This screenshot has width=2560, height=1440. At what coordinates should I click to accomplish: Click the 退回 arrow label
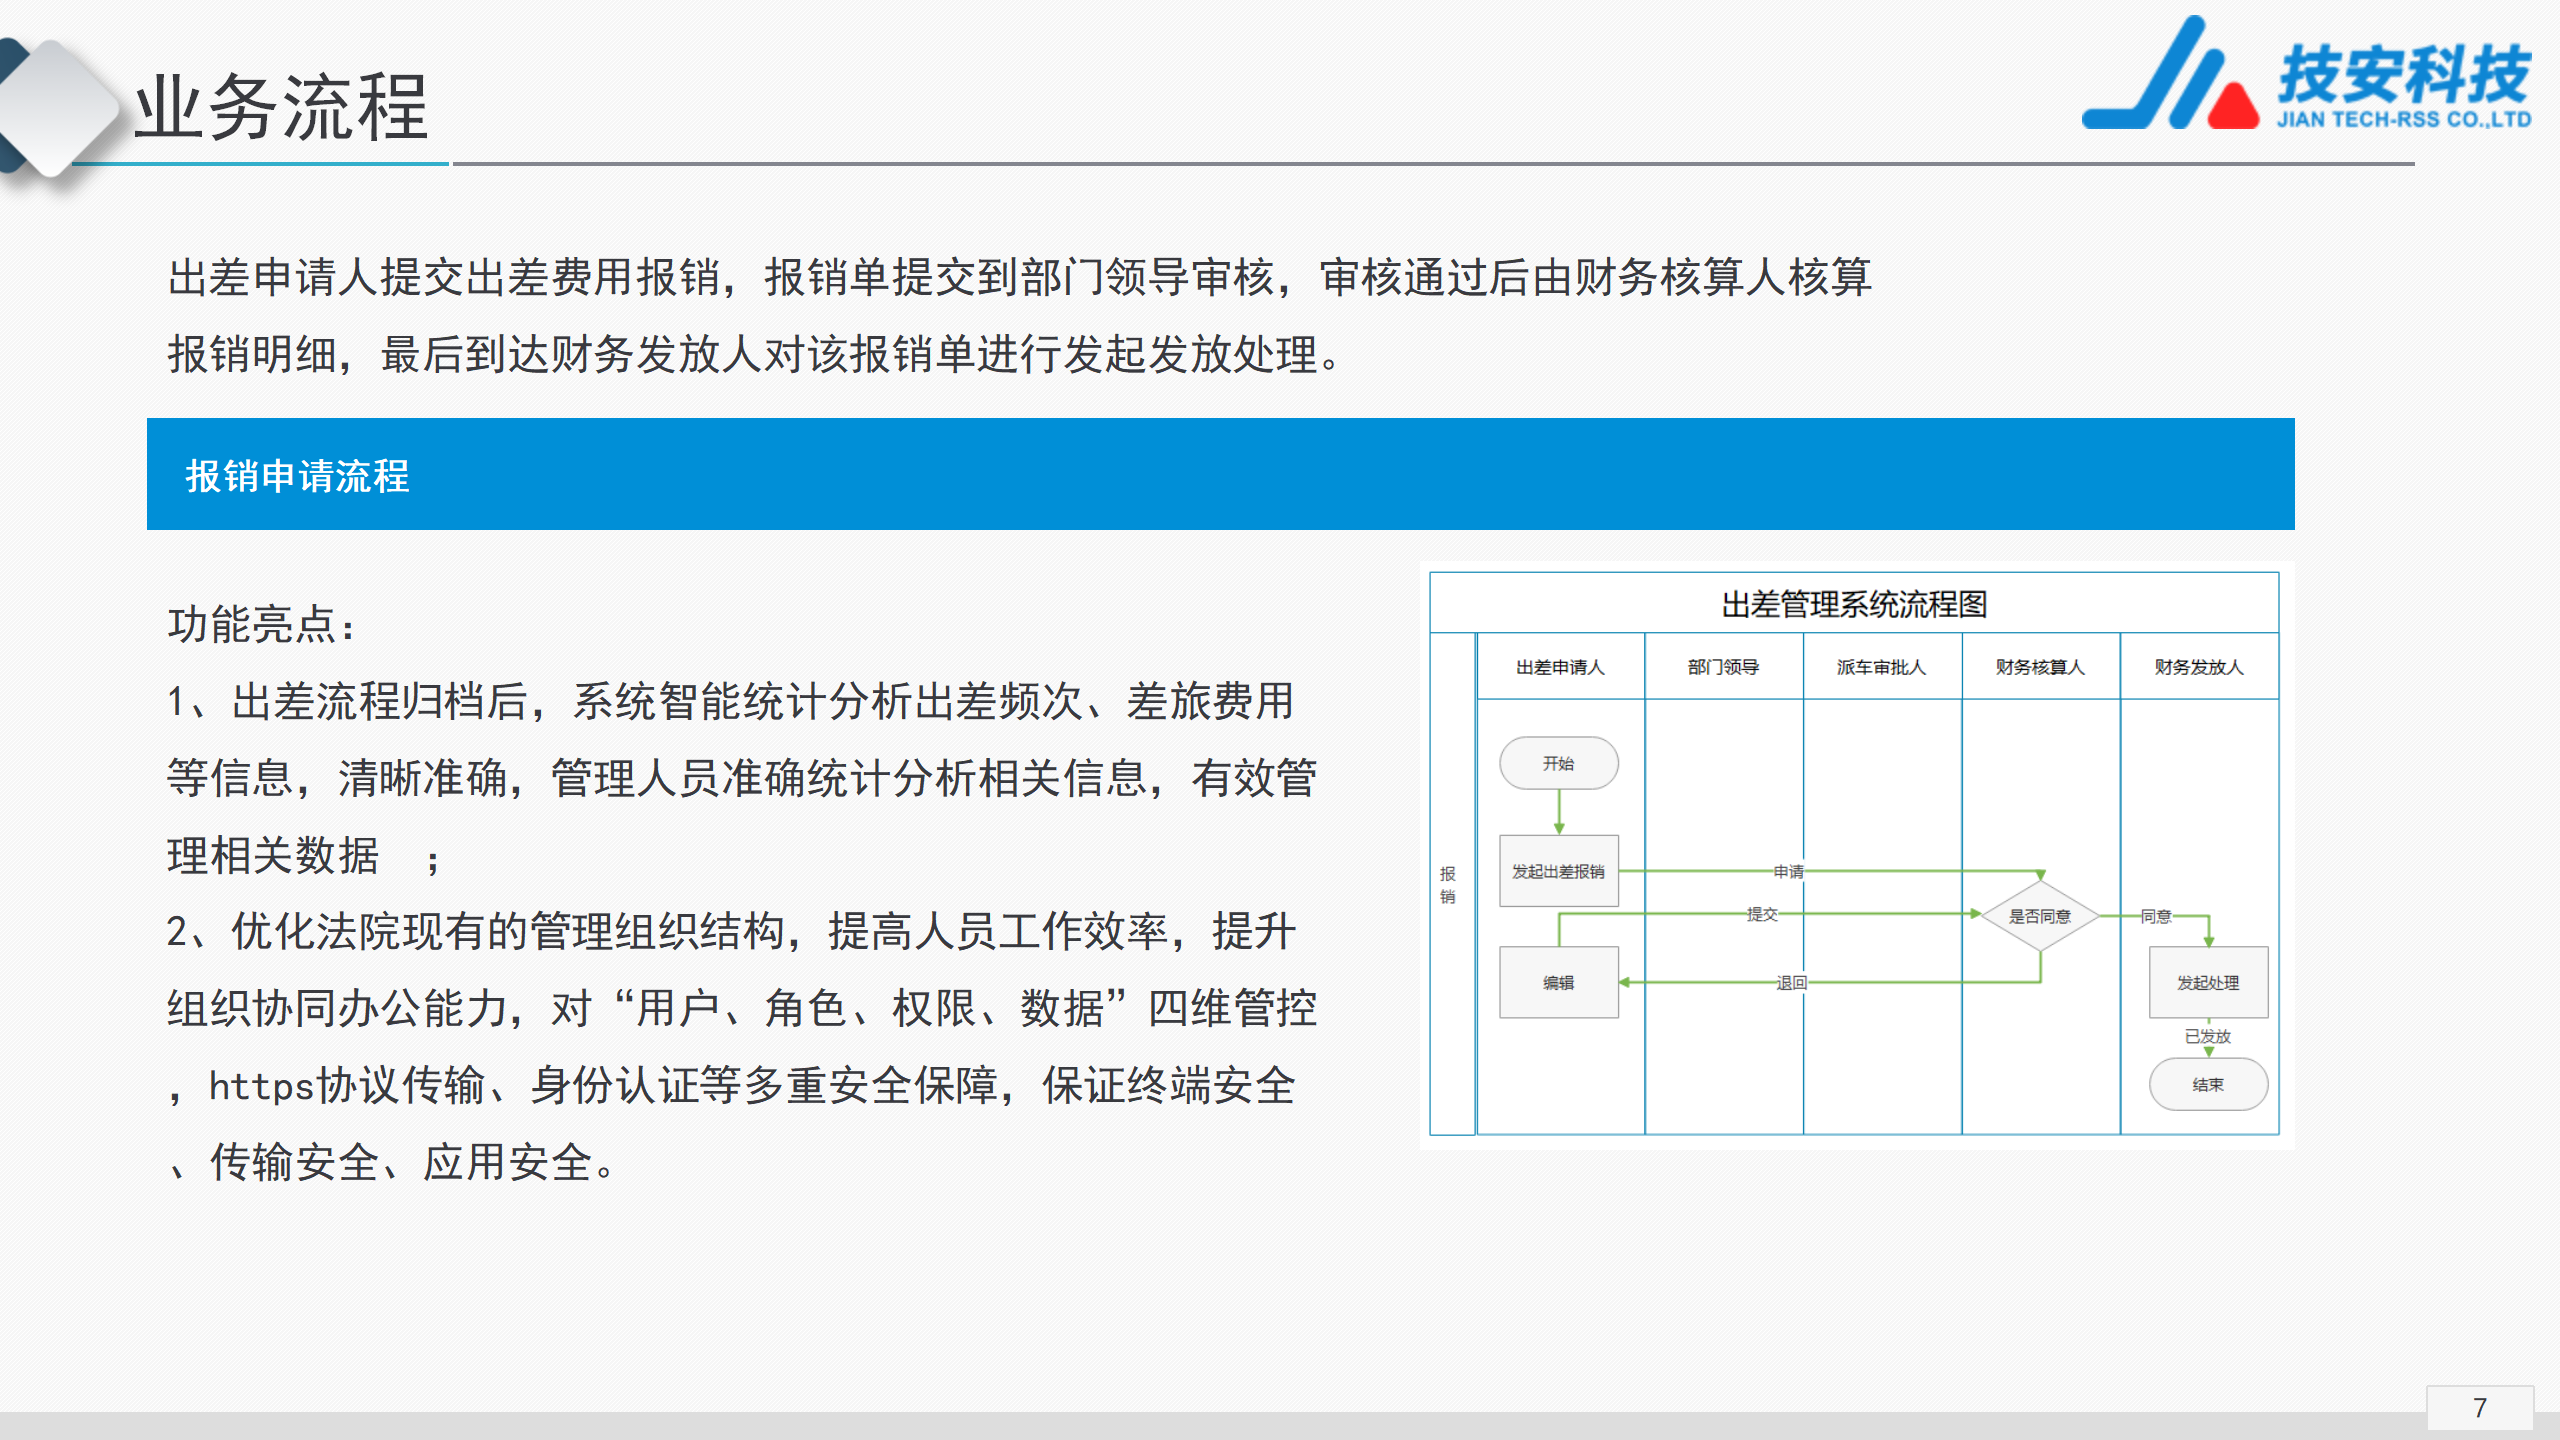[x=1791, y=983]
